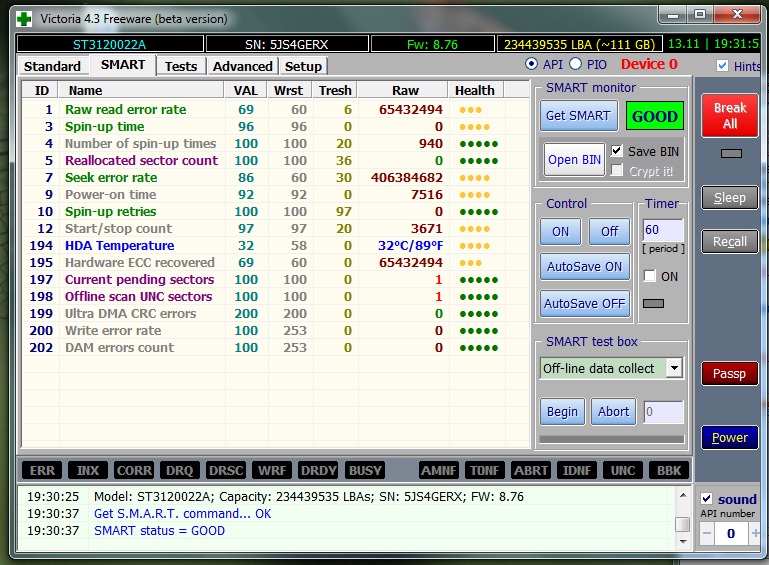Image resolution: width=769 pixels, height=565 pixels.
Task: Click the WRF status indicator
Action: tap(272, 471)
